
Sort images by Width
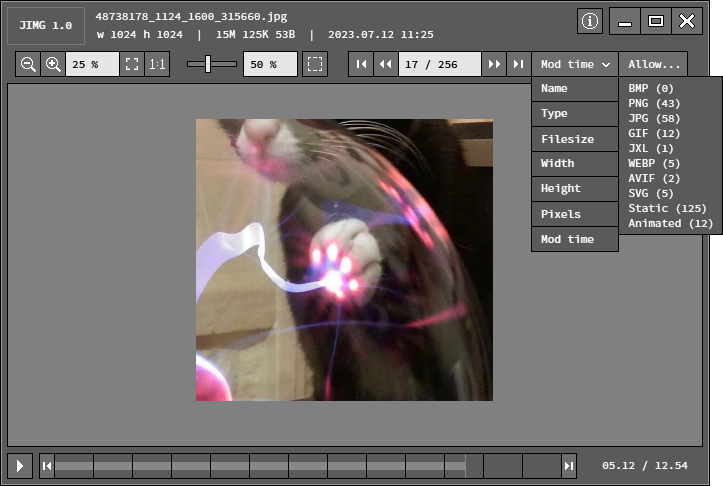point(575,164)
